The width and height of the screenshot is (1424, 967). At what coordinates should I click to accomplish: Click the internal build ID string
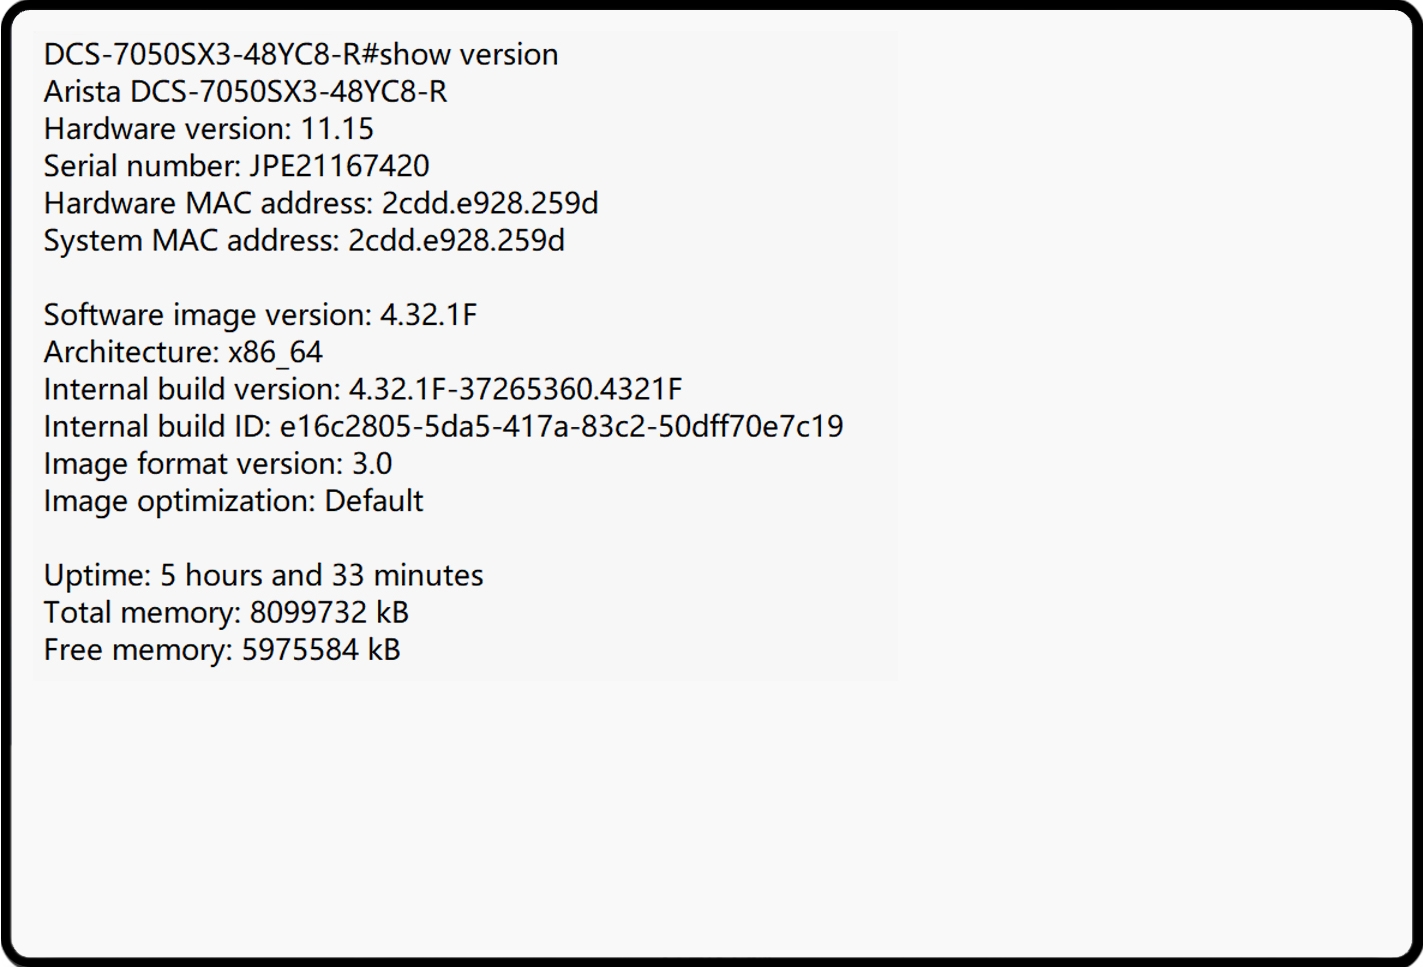pos(561,427)
